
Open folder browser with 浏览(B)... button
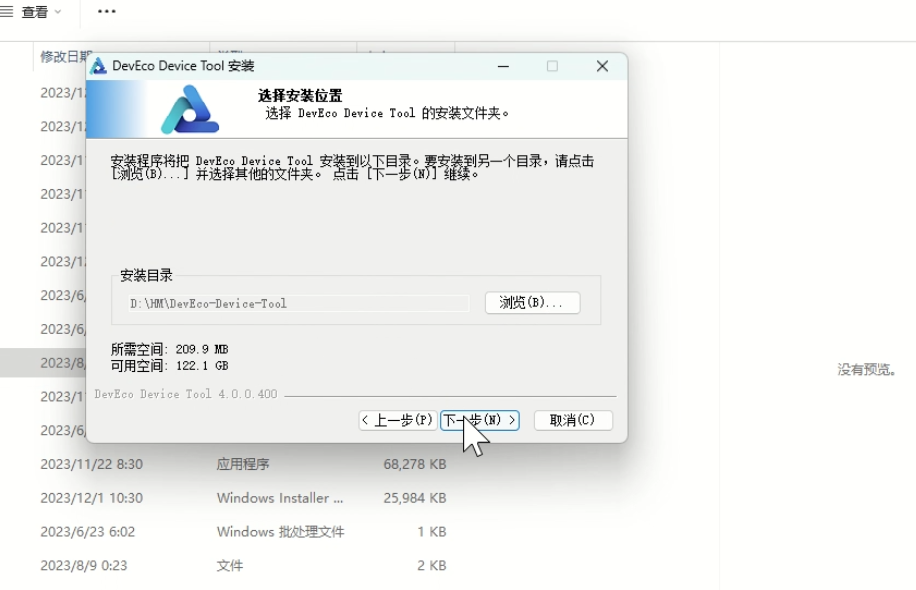click(532, 303)
